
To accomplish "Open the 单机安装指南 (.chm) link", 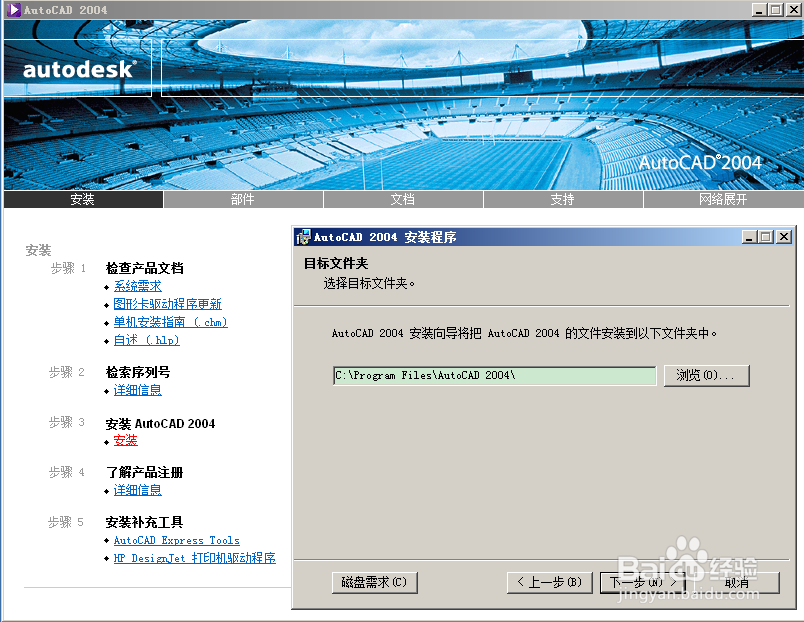I will coord(170,322).
